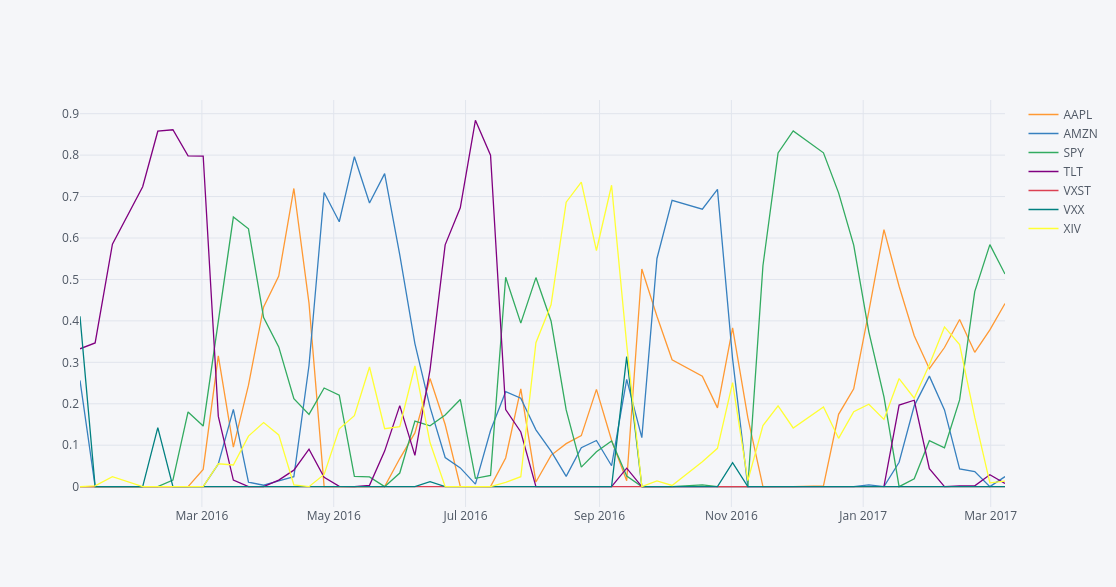
Task: Toggle SPY legend entry
Action: (1073, 152)
